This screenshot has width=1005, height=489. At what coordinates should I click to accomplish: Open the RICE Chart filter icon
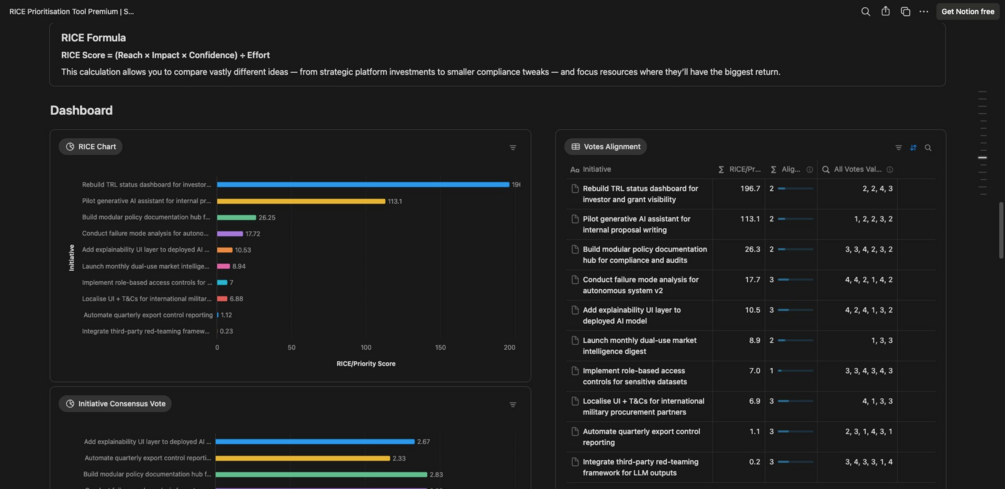(513, 147)
